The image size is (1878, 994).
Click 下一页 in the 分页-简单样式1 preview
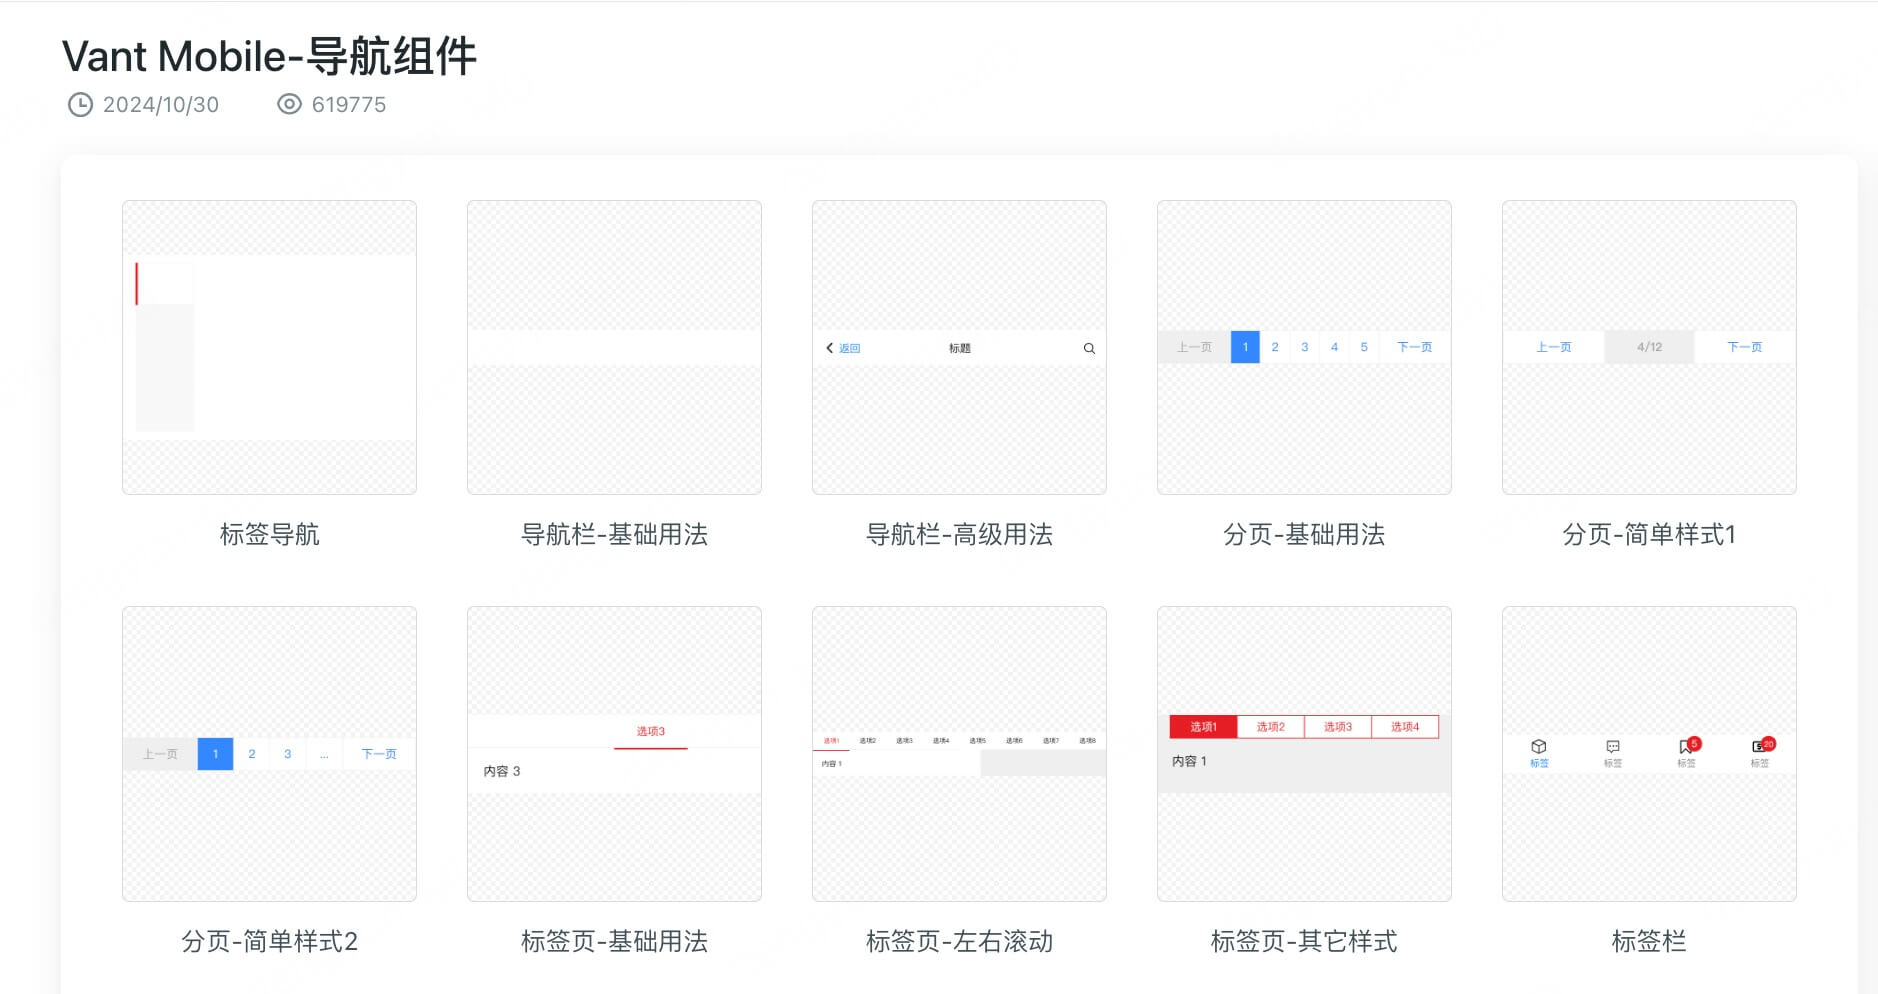click(1745, 347)
